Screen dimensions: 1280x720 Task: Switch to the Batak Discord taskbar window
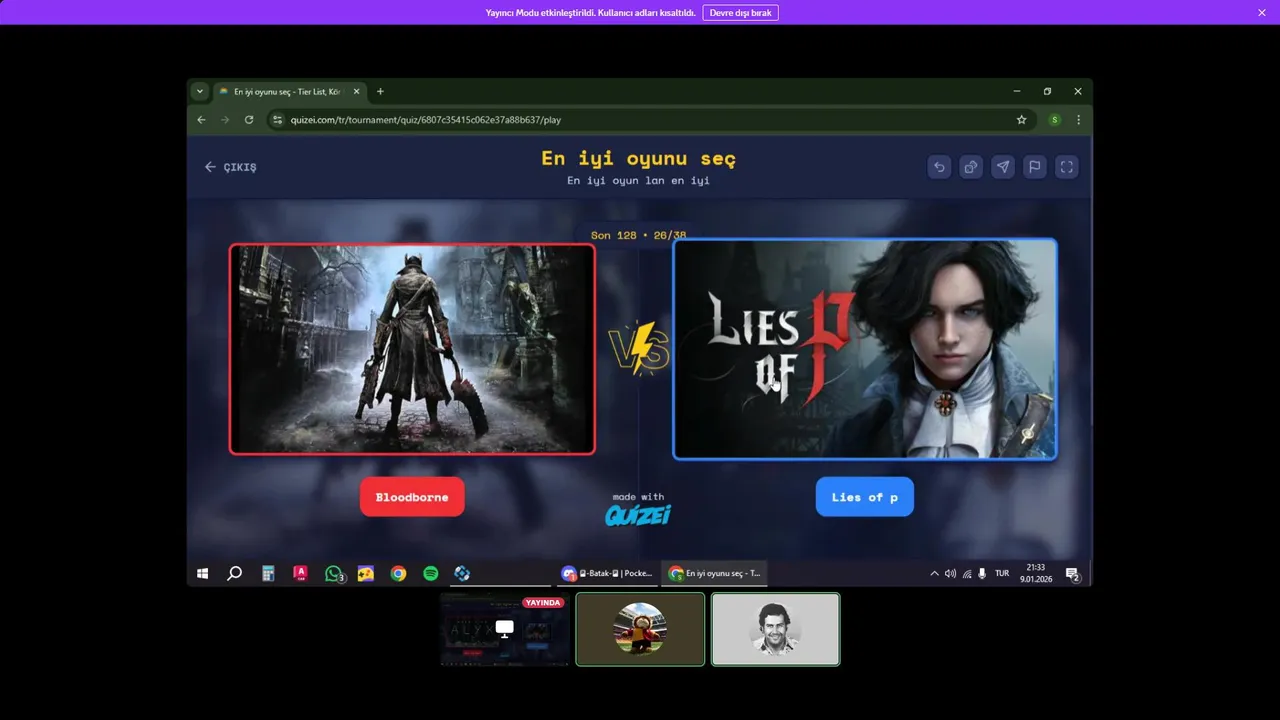pos(608,574)
